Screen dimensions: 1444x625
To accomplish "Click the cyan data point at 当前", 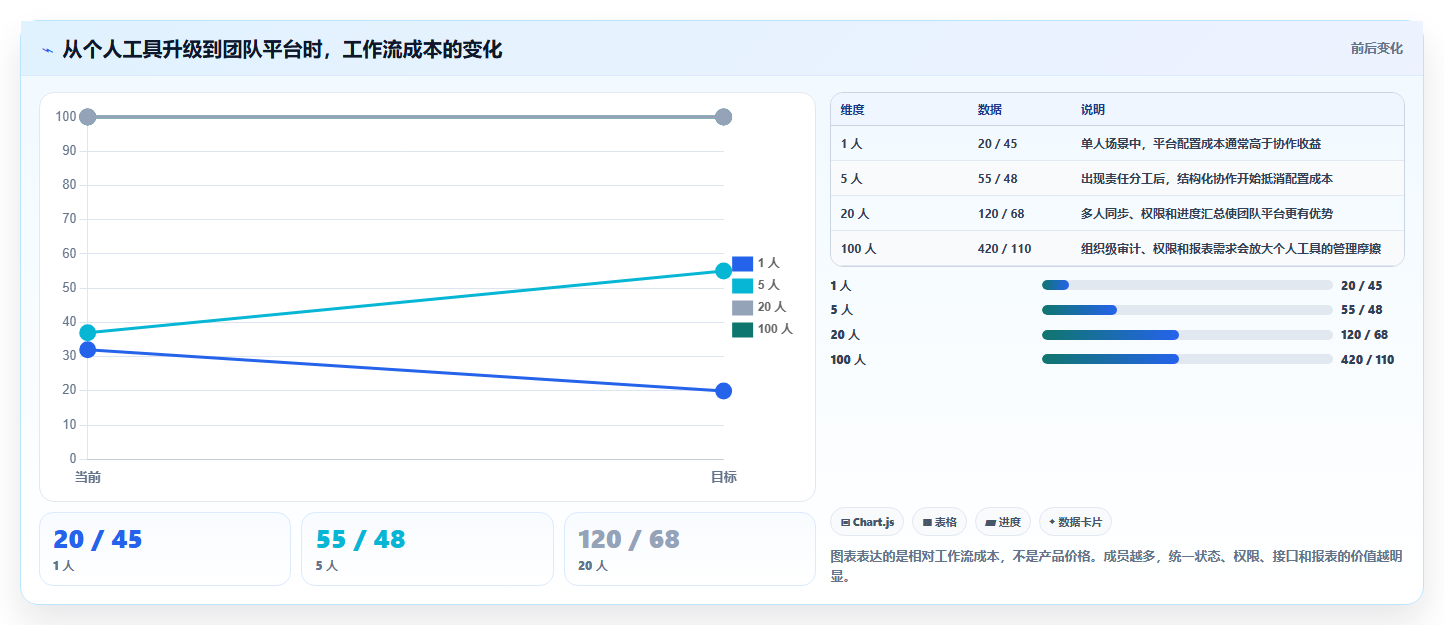I will pyautogui.click(x=88, y=333).
